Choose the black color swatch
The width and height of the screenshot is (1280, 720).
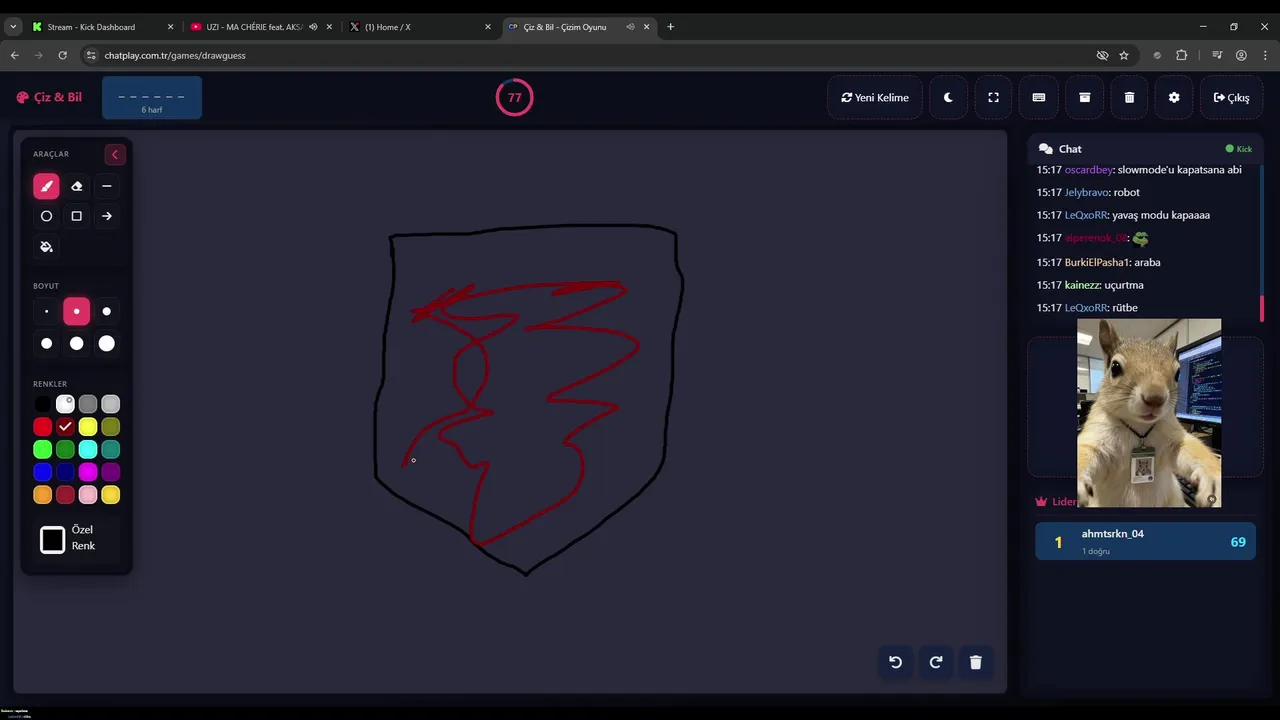point(42,404)
